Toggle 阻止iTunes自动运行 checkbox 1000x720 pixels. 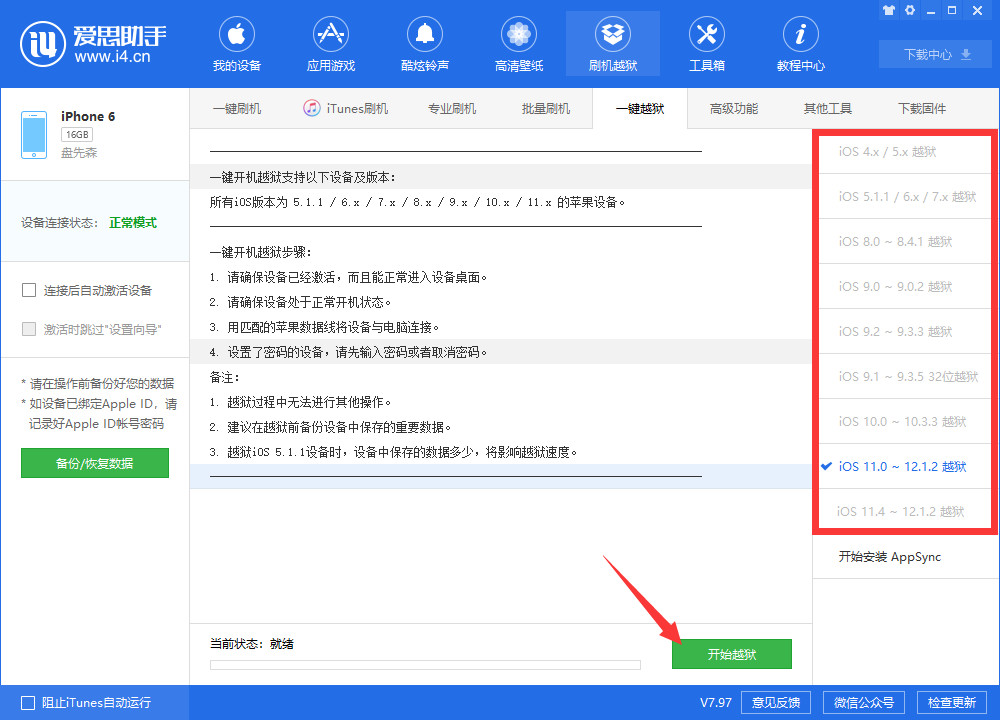pyautogui.click(x=28, y=702)
